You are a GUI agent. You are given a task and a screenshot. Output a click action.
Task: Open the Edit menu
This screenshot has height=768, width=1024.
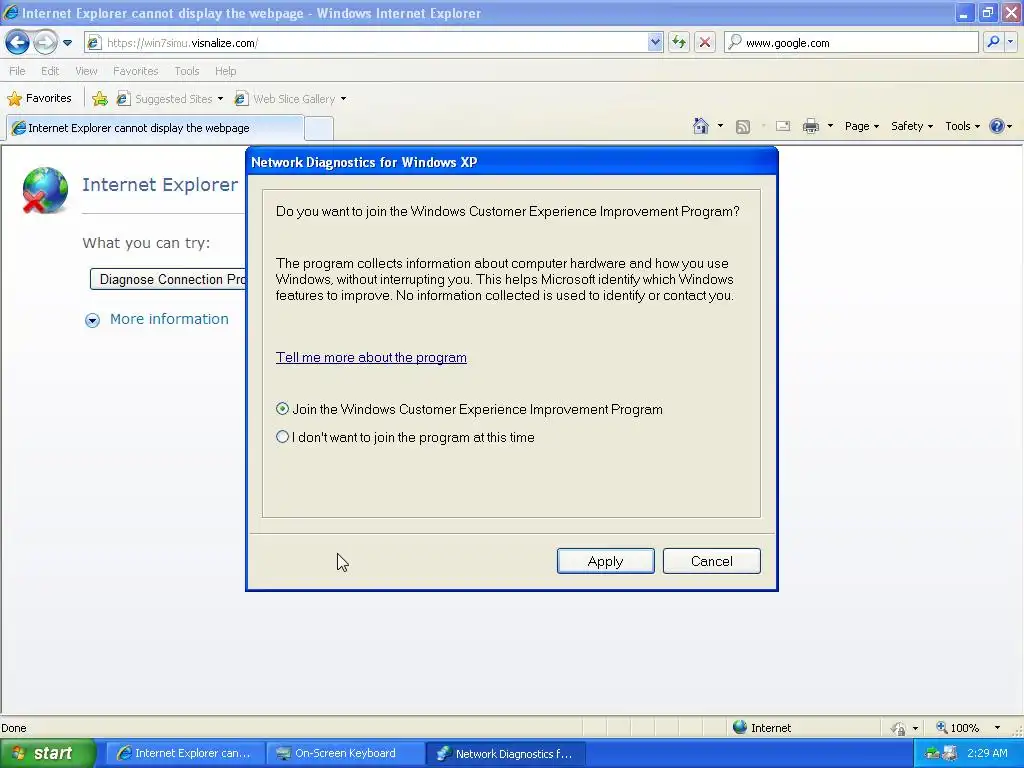(50, 71)
